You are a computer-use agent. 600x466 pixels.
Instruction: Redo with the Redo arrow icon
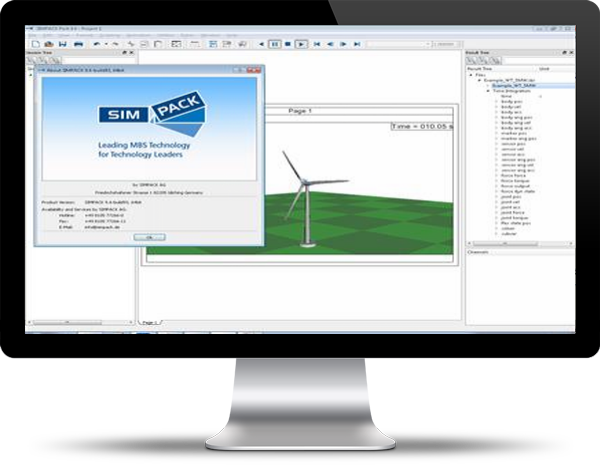(x=115, y=44)
